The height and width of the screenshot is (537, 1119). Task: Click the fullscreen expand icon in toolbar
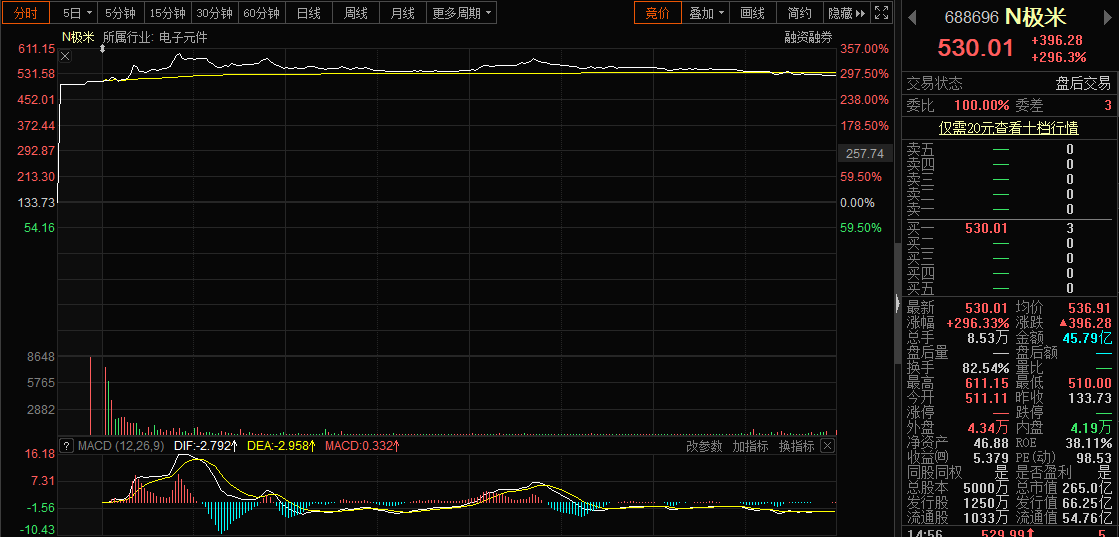(x=880, y=13)
